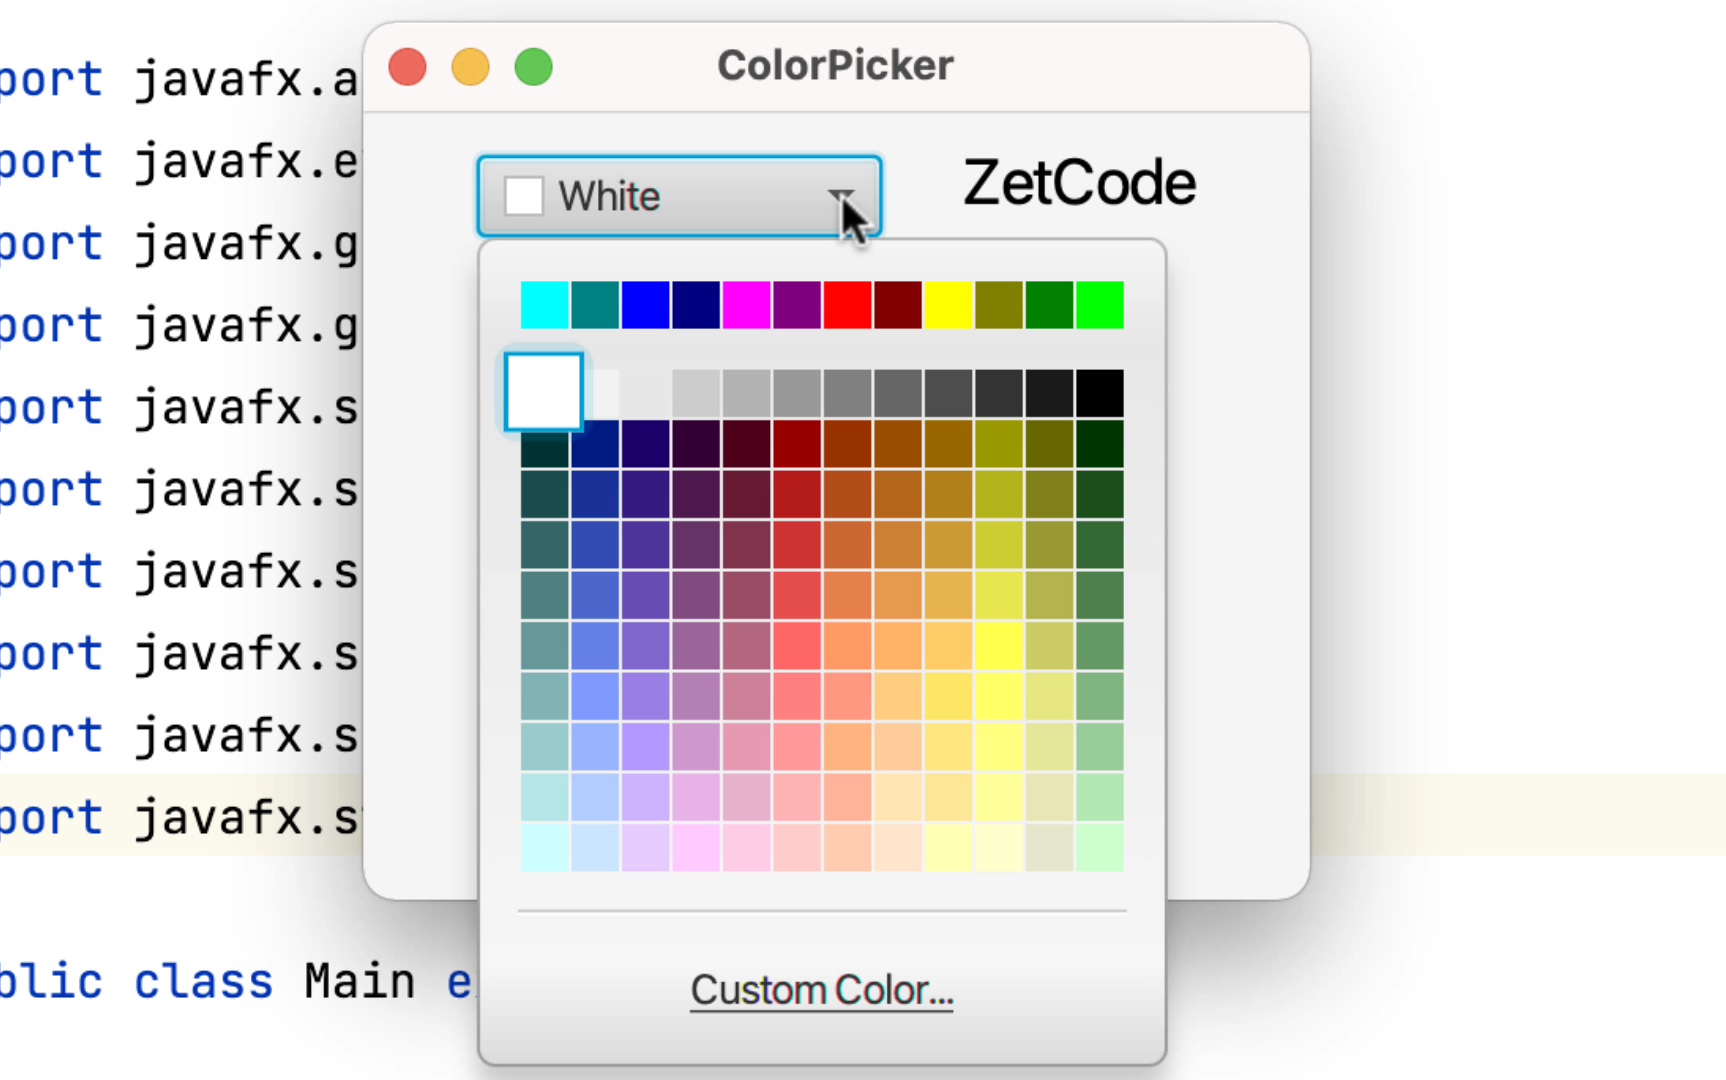Select the bright red swatch in top row
Image resolution: width=1726 pixels, height=1080 pixels.
click(847, 305)
